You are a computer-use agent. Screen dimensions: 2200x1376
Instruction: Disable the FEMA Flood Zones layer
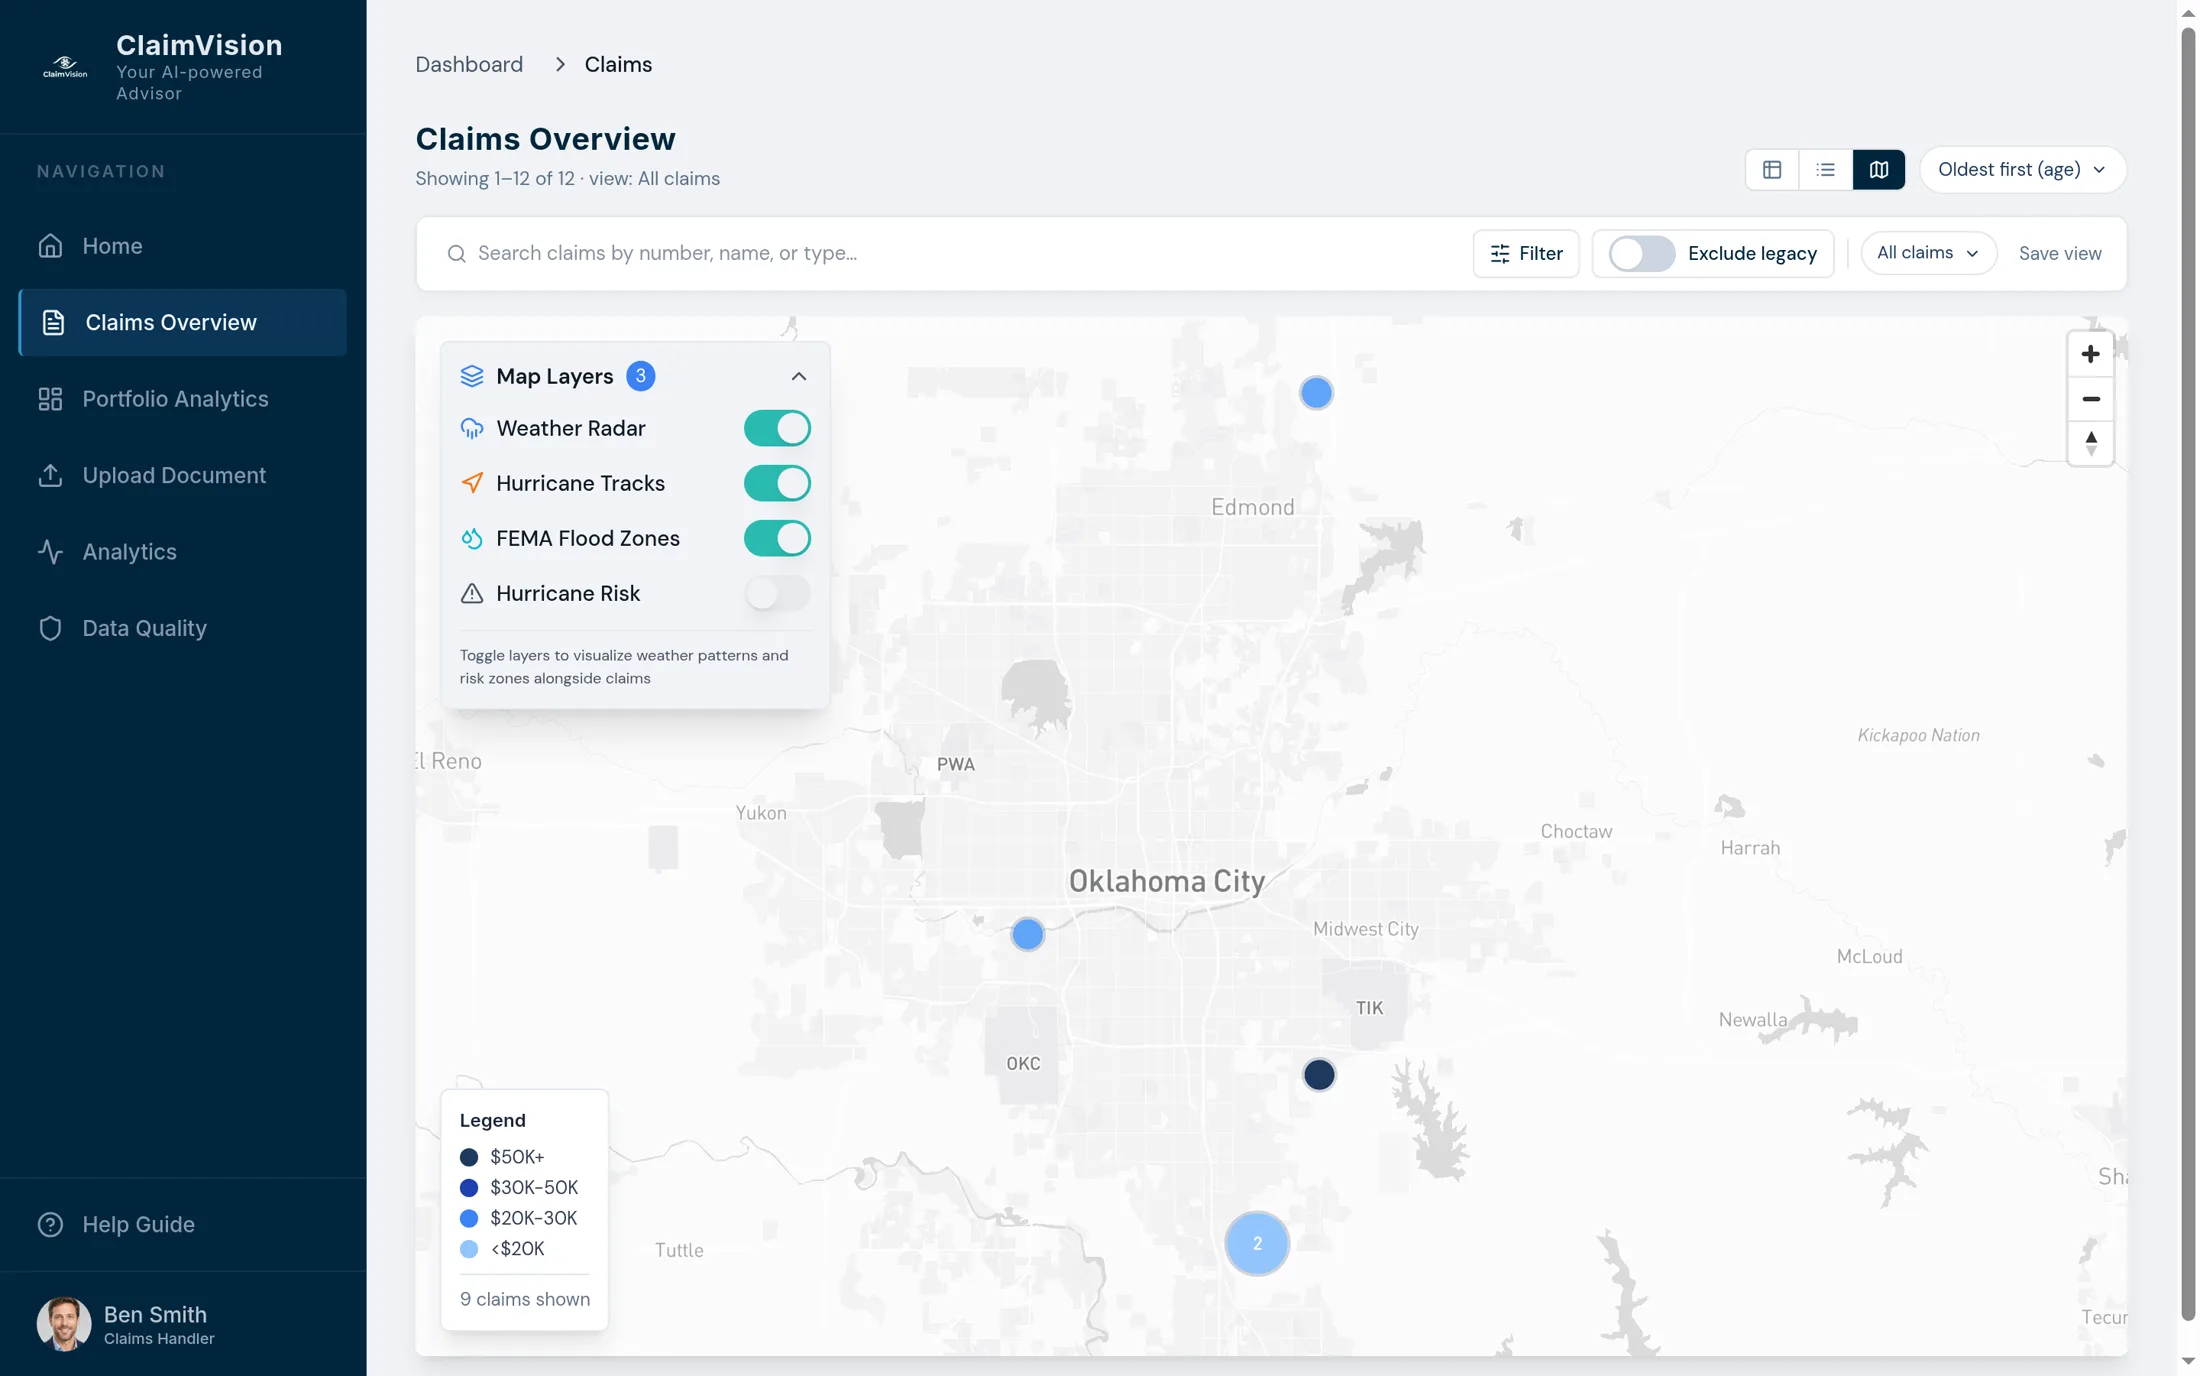tap(776, 538)
